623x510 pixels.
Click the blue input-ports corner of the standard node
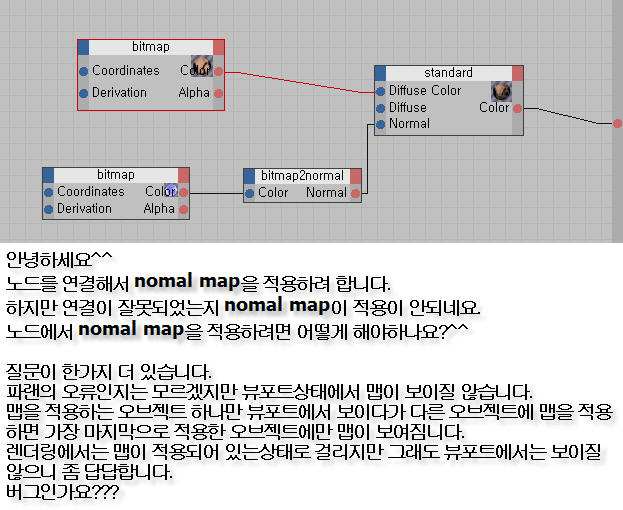pos(380,73)
